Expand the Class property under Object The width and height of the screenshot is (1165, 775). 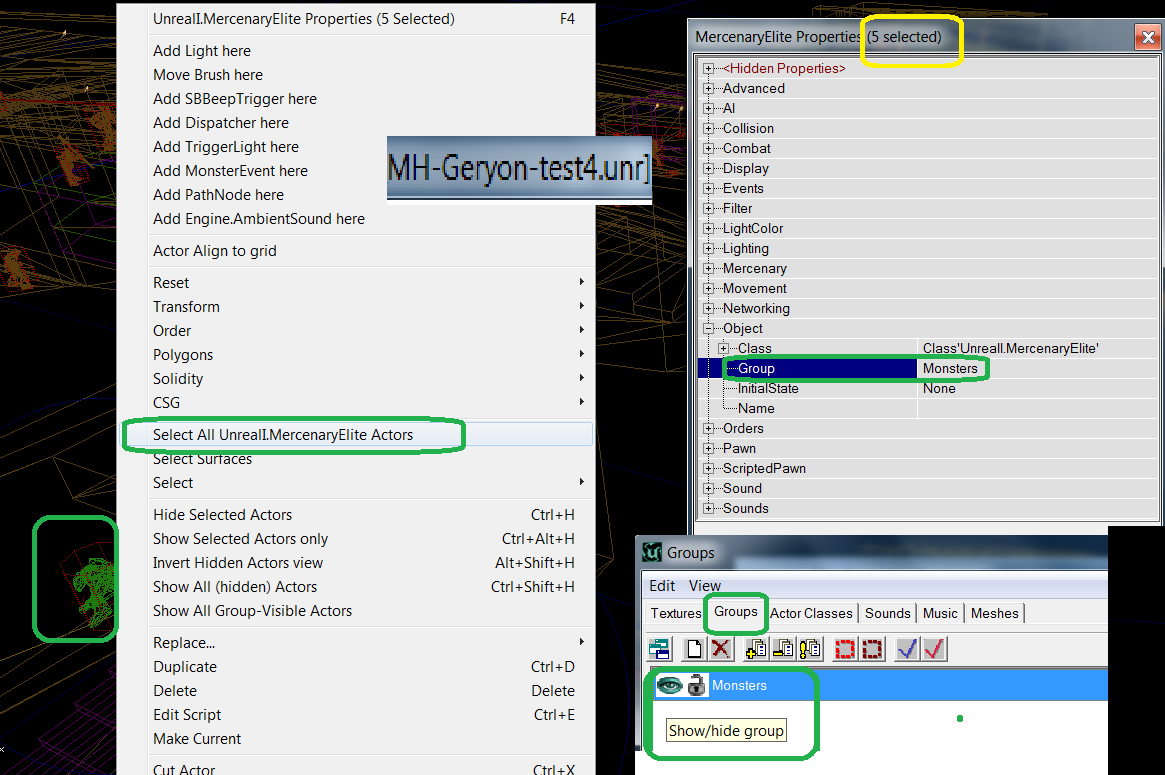coord(723,348)
